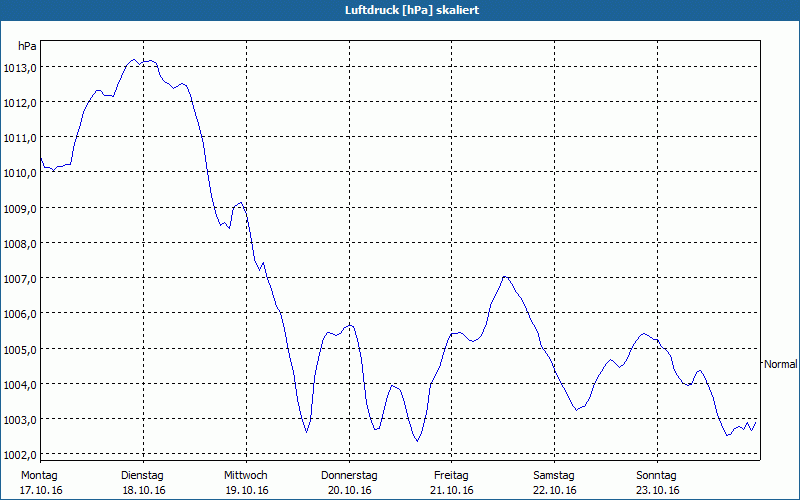This screenshot has height=500, width=800.
Task: Click the Donnerstag day label
Action: click(x=349, y=476)
